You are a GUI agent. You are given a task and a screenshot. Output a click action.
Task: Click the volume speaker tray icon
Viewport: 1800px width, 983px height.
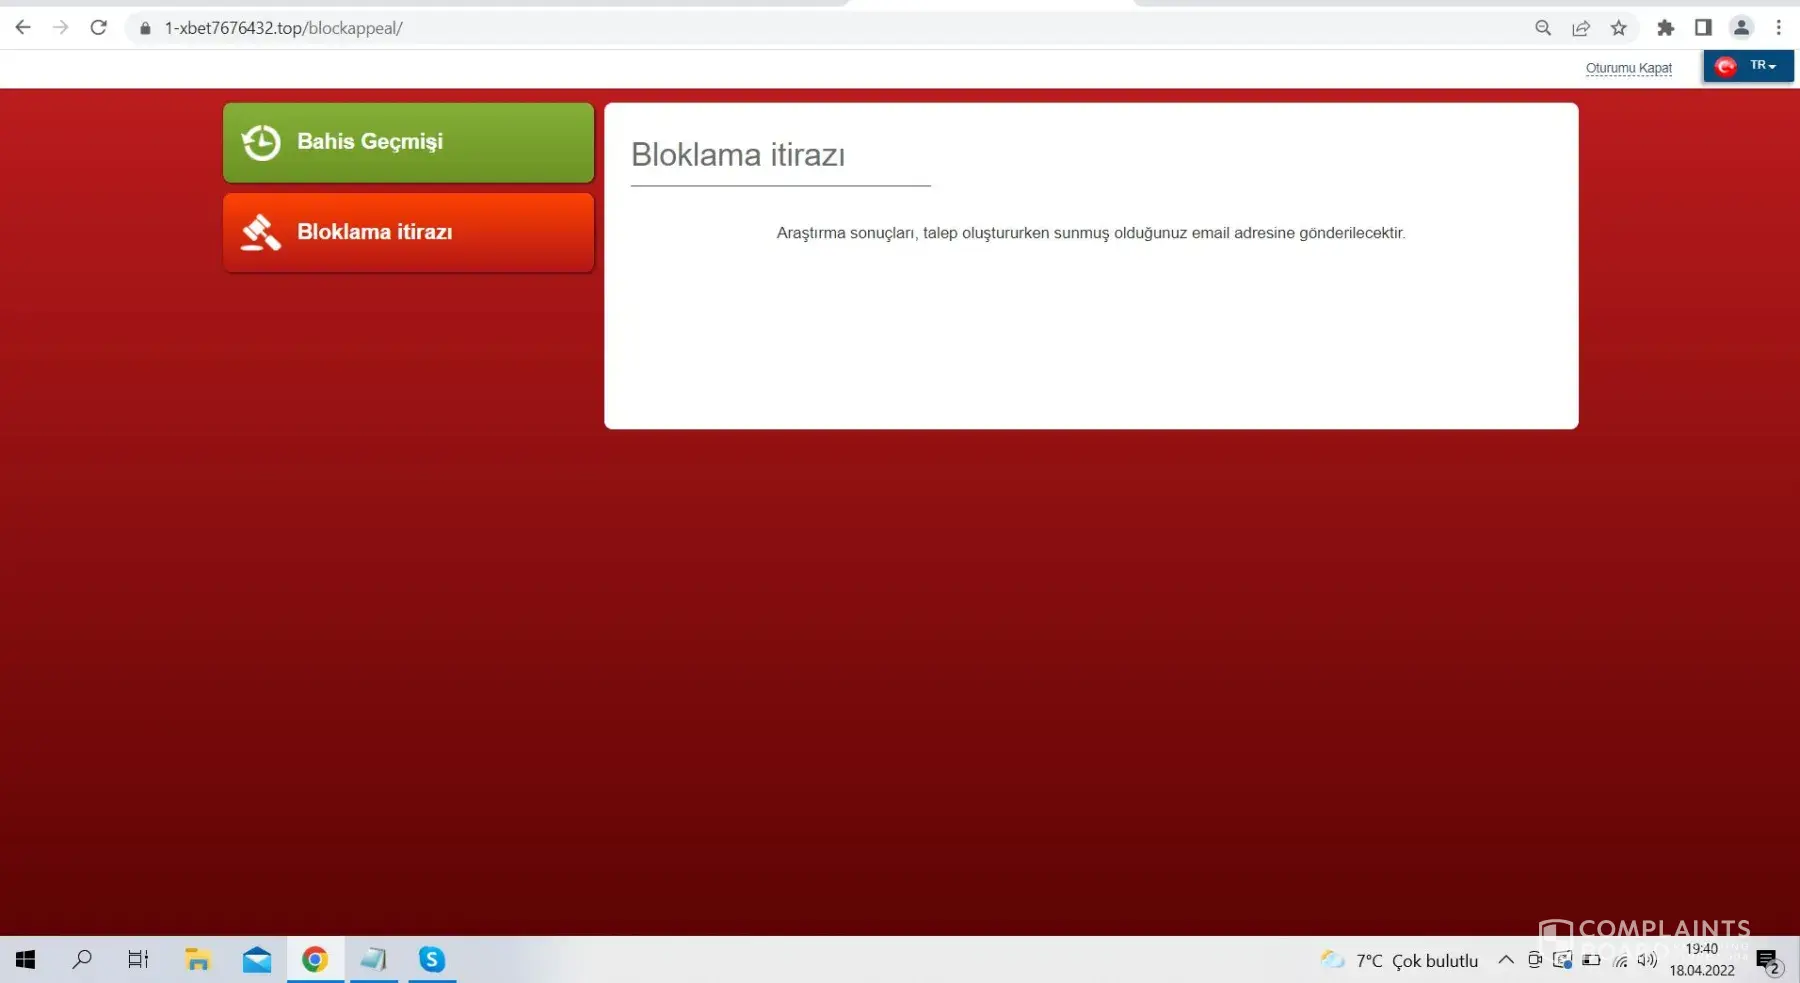1647,960
